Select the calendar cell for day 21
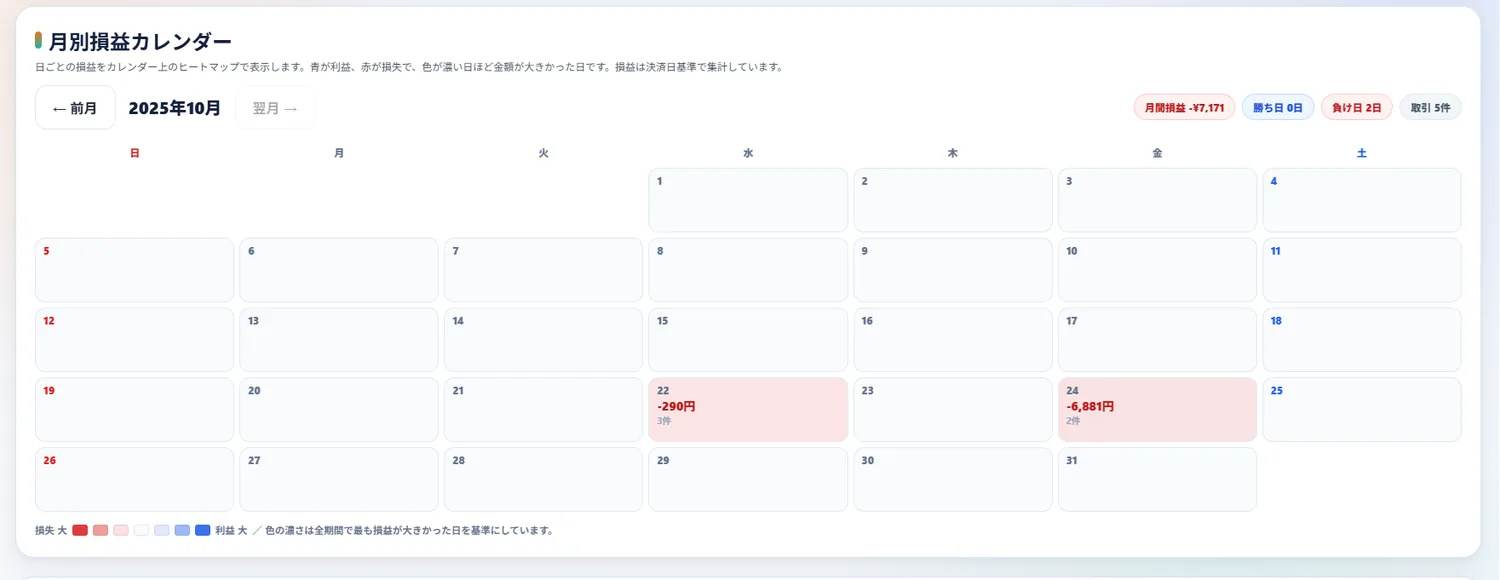1500x580 pixels. point(543,410)
